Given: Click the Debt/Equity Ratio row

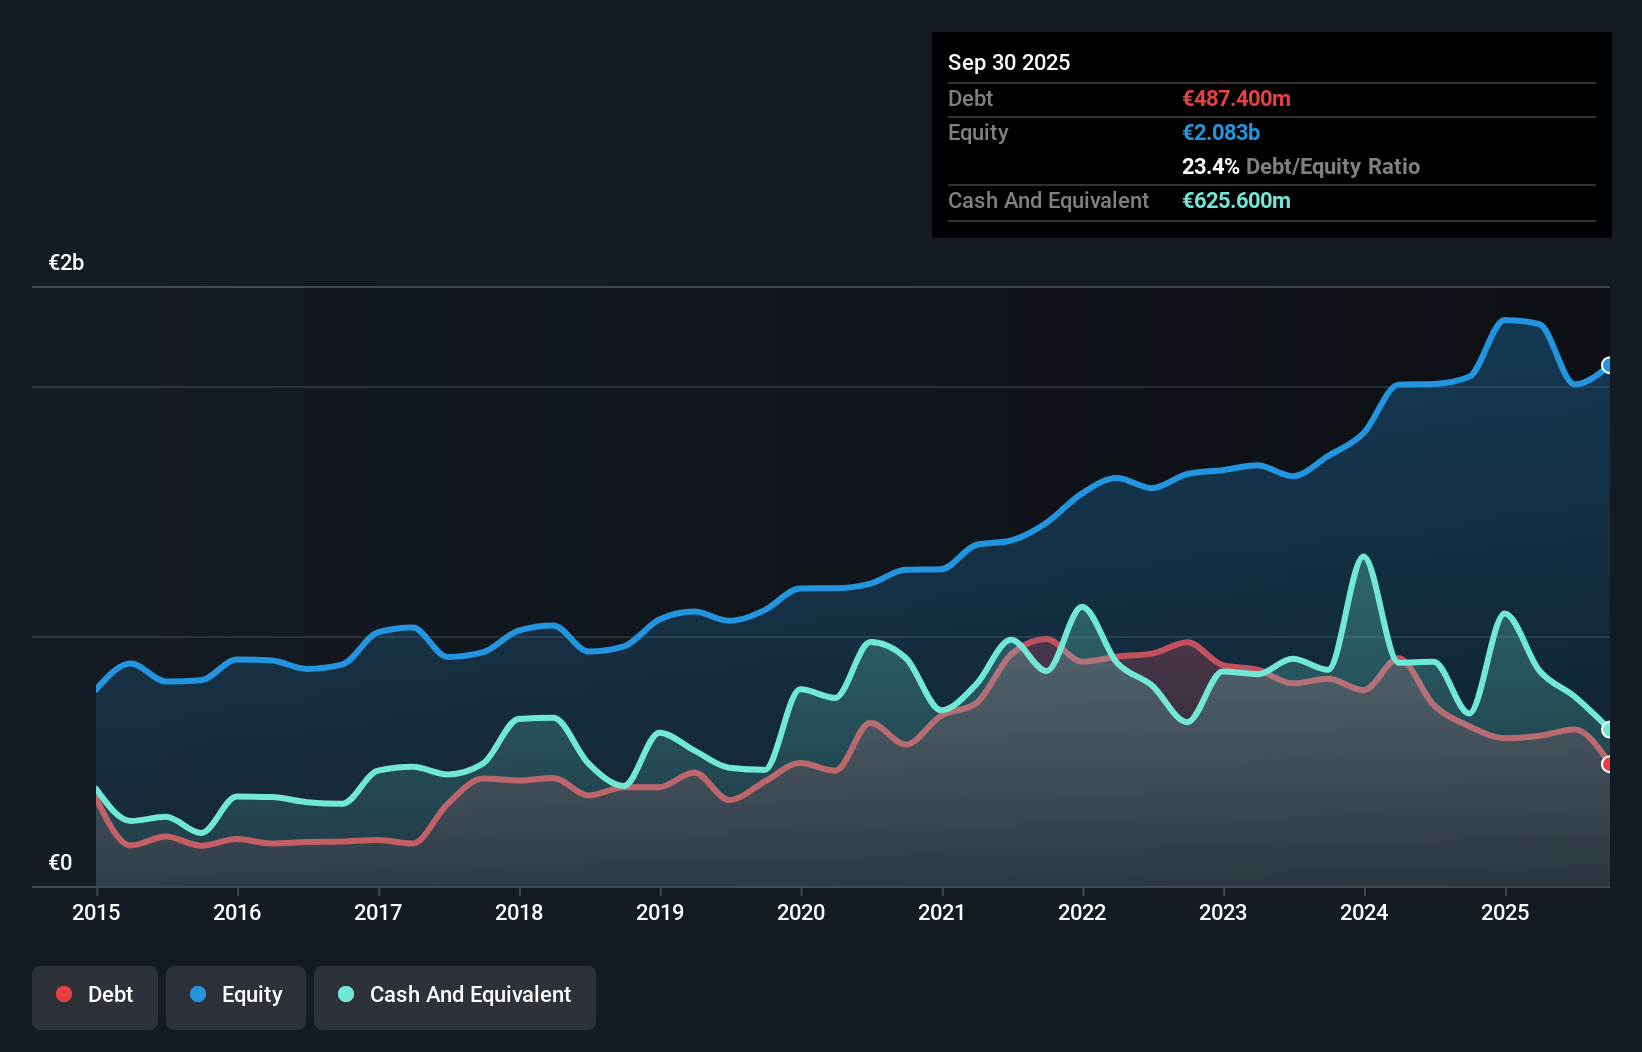Looking at the screenshot, I should 1301,166.
